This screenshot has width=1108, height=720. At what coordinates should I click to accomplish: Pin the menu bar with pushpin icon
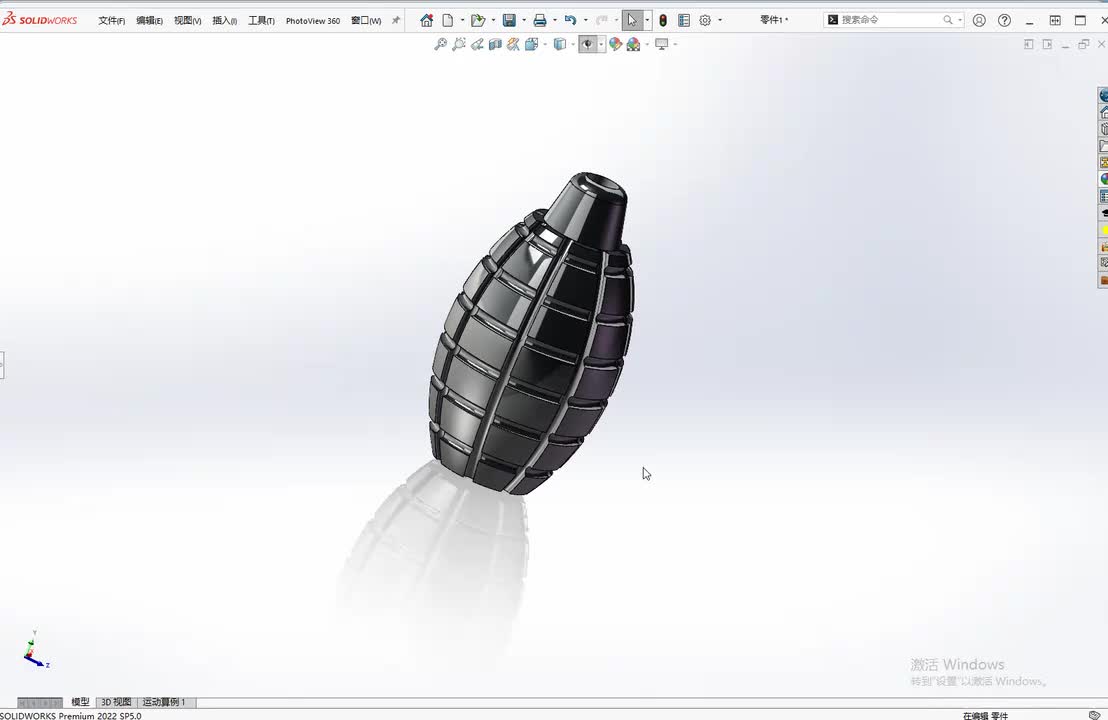[x=396, y=20]
